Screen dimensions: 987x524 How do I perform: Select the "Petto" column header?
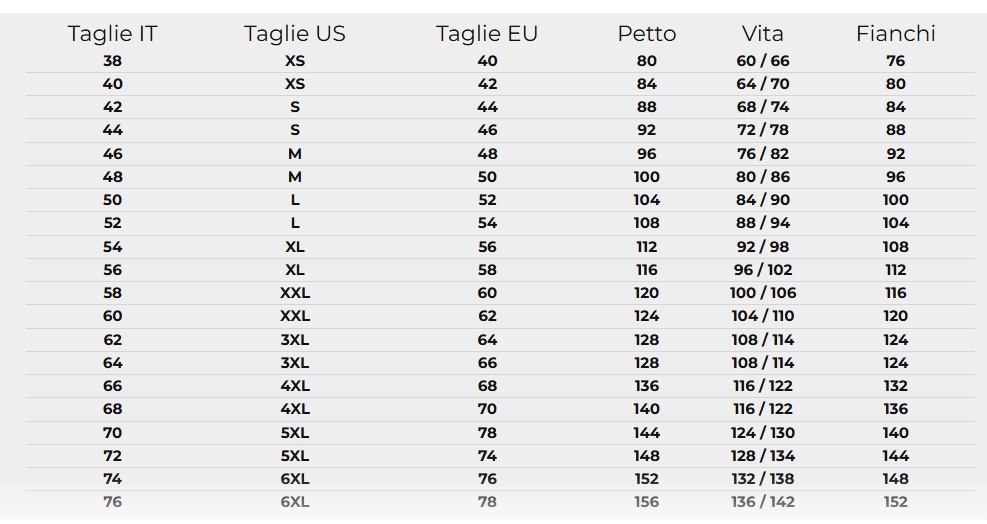tap(646, 33)
